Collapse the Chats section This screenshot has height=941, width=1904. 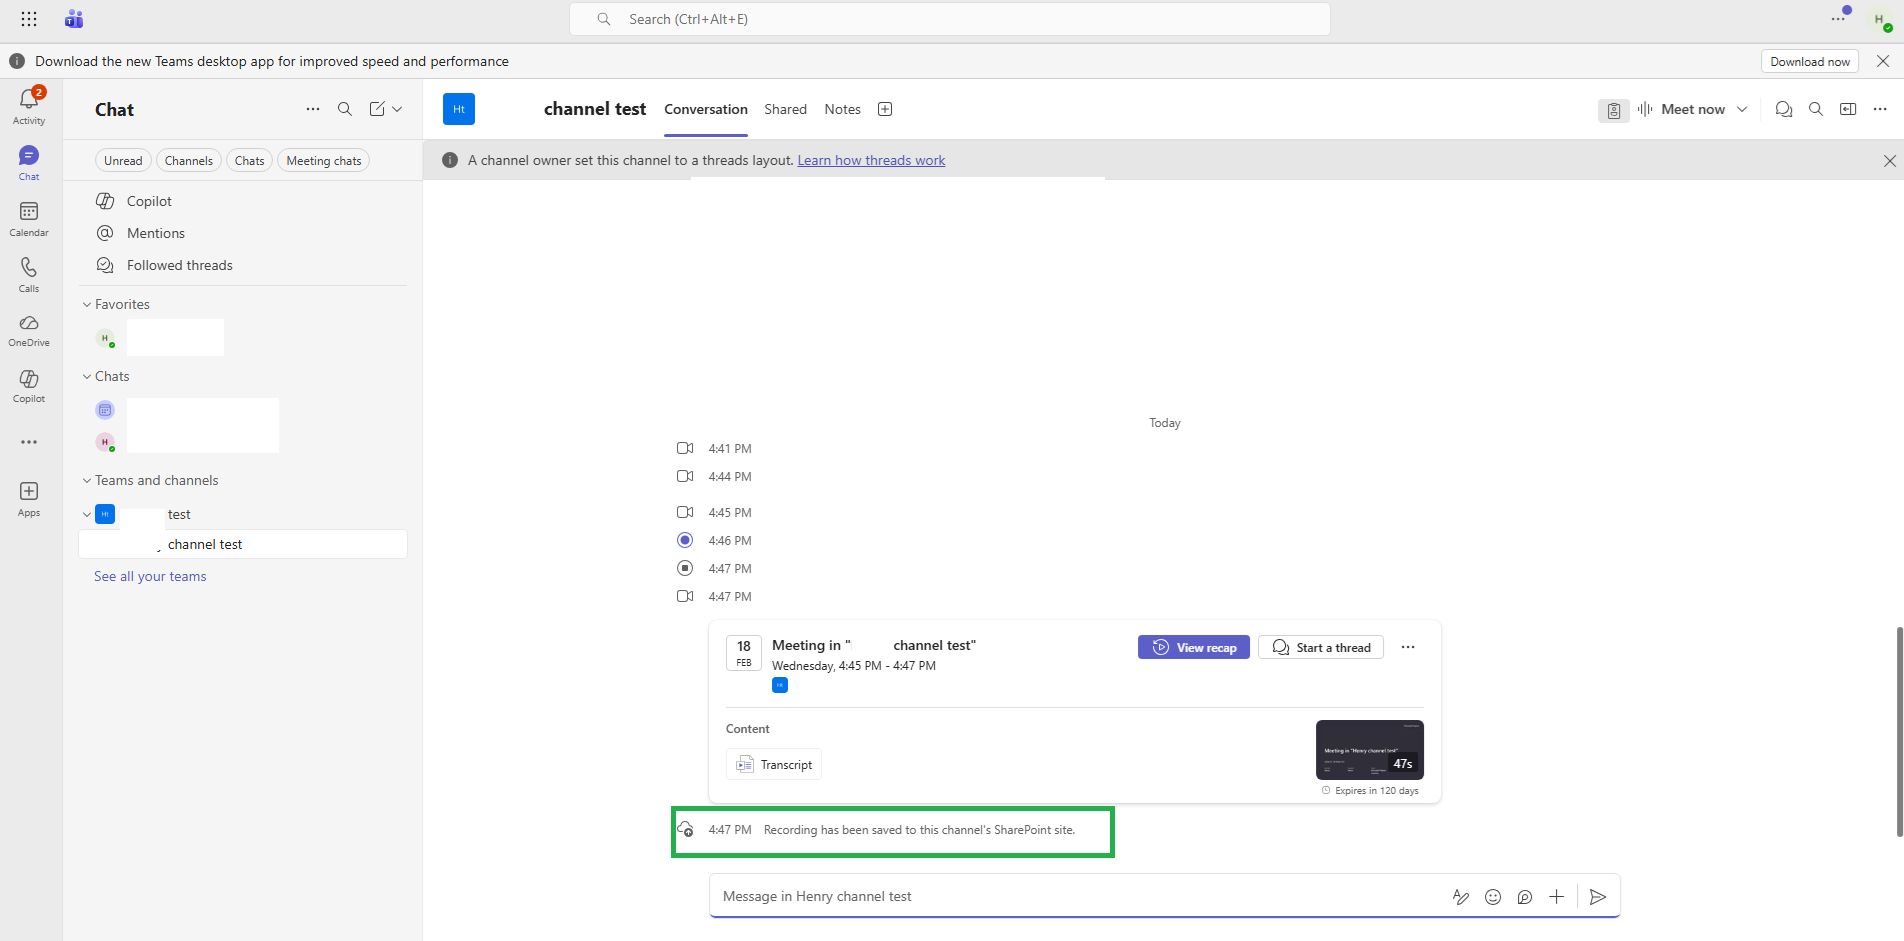[x=87, y=377]
